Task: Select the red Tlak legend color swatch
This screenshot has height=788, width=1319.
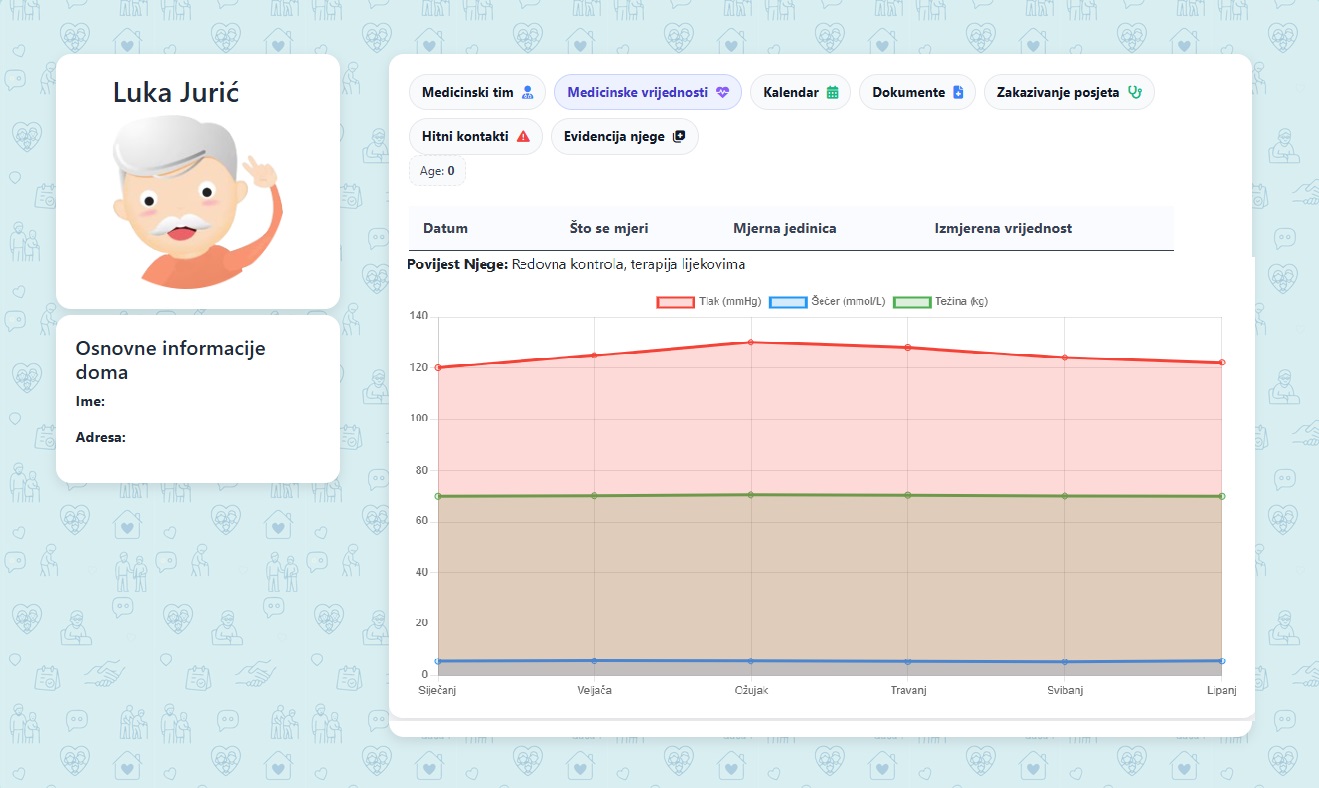Action: [673, 301]
